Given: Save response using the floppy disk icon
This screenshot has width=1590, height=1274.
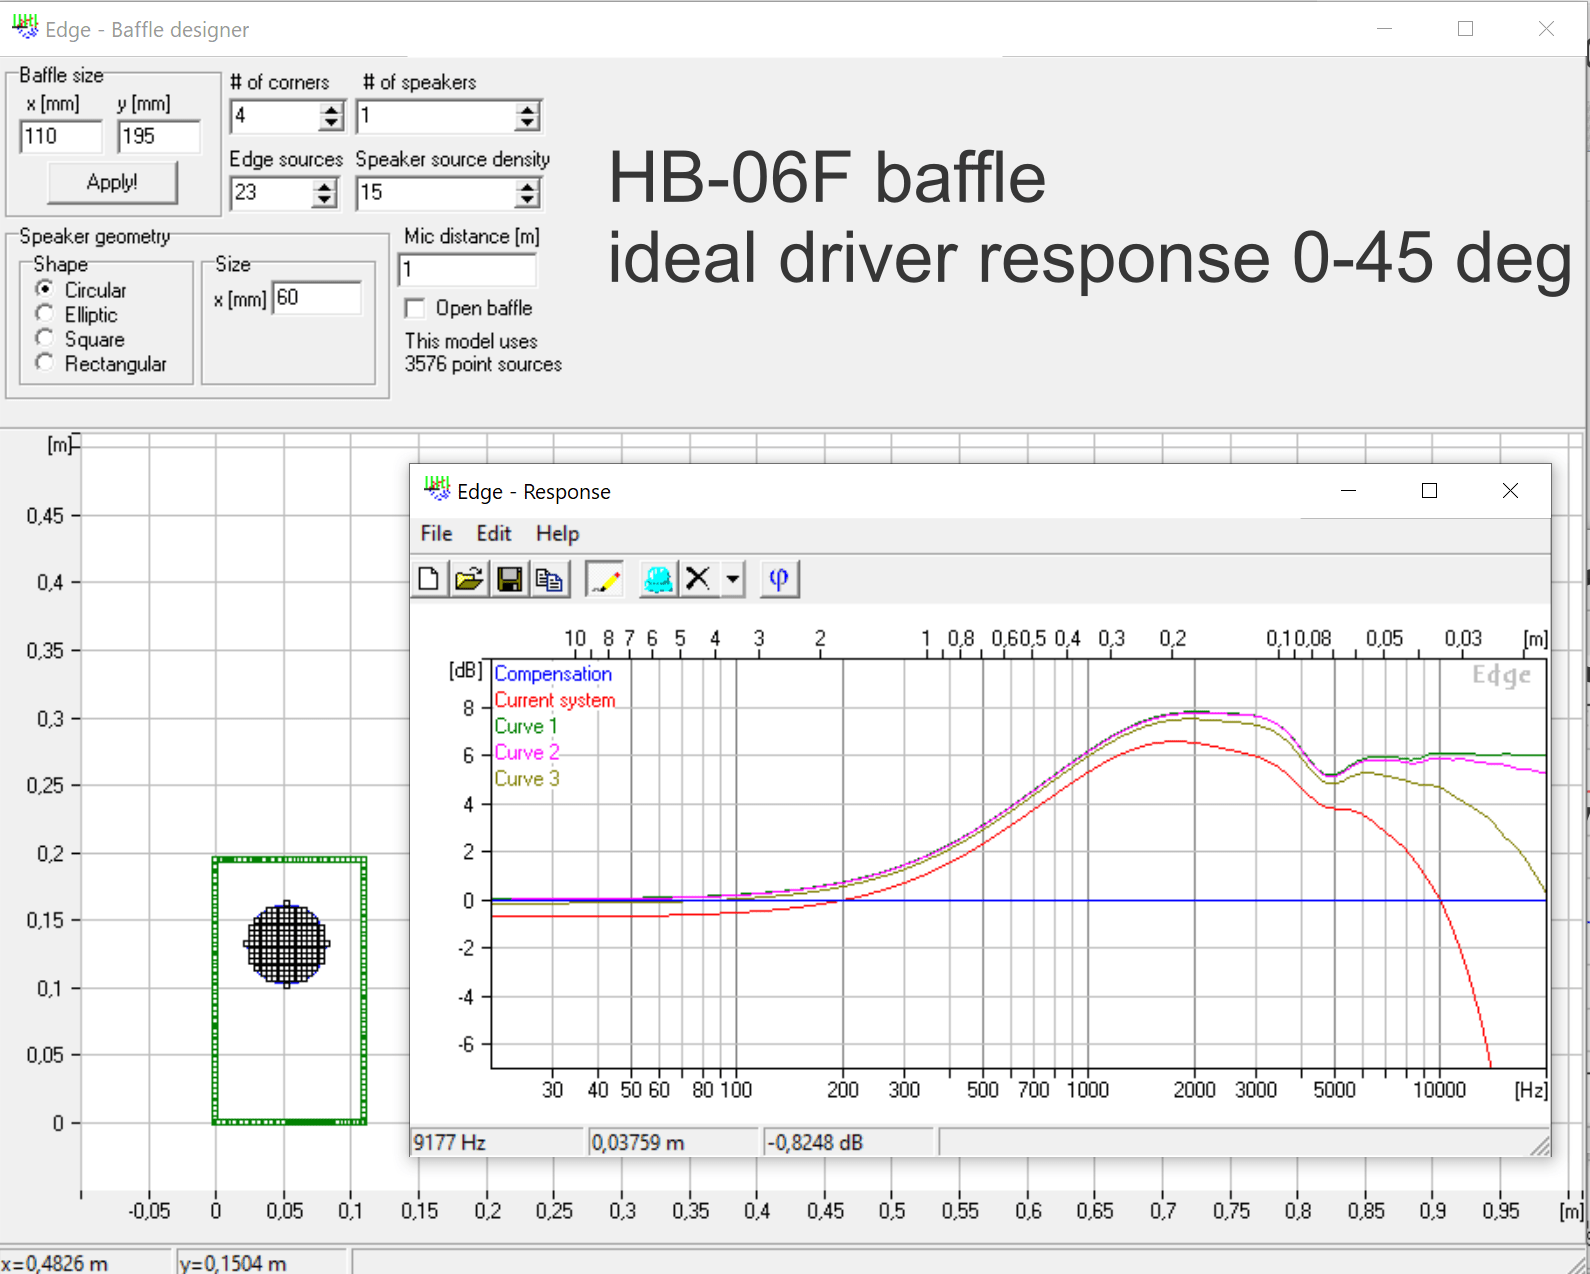Looking at the screenshot, I should 510,579.
